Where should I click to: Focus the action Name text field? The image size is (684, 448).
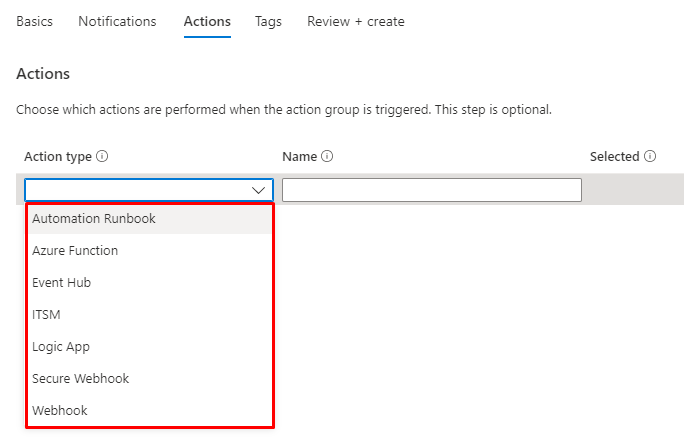tap(431, 190)
